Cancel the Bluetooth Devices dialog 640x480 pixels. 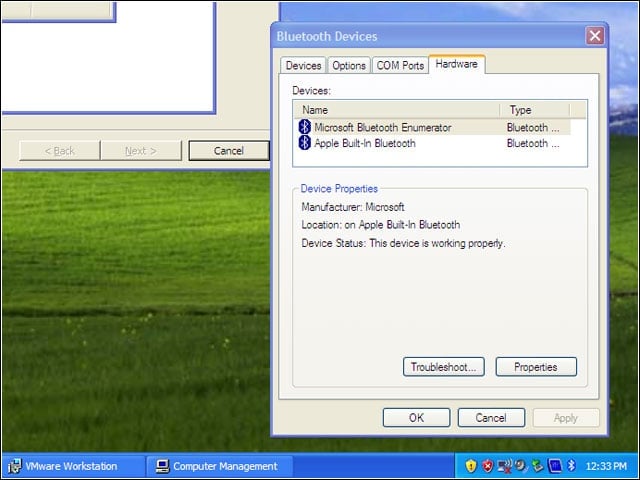pyautogui.click(x=491, y=418)
